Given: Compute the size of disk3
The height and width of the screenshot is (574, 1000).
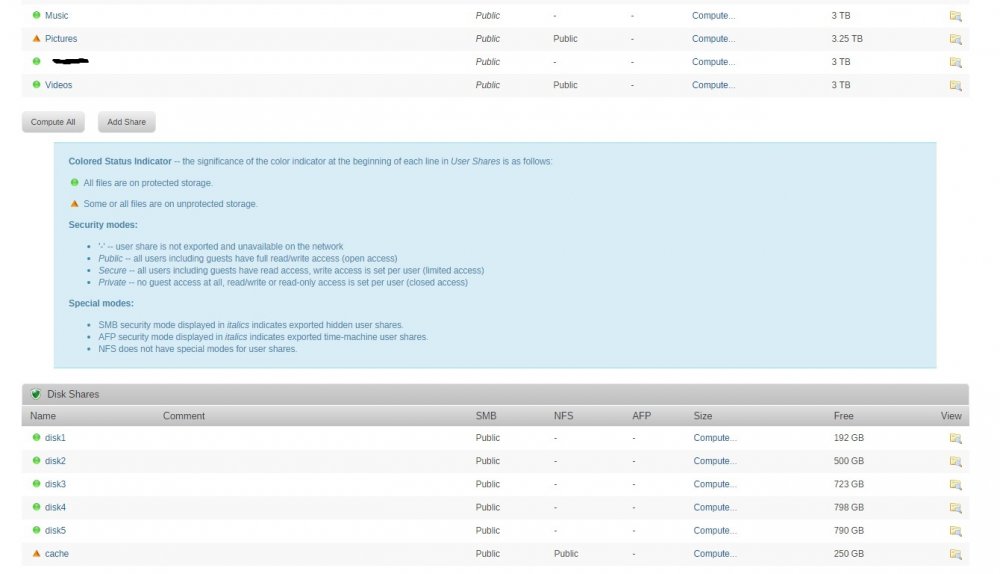Looking at the screenshot, I should click(x=715, y=484).
